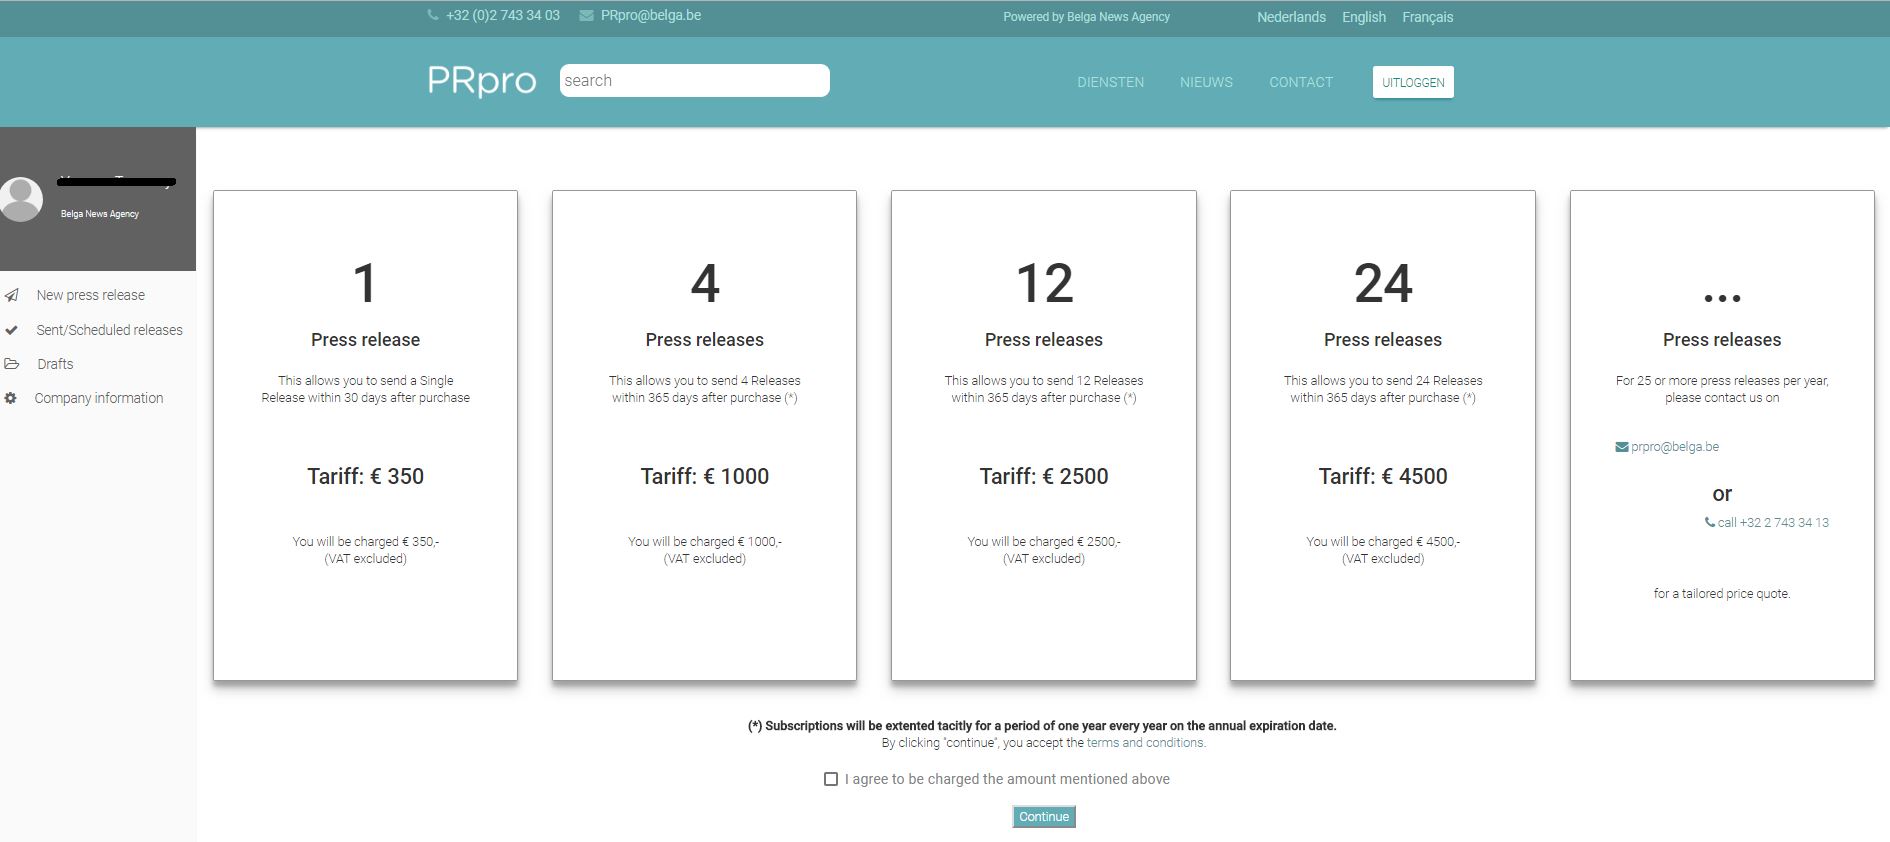Open the terms and conditions link

tap(1145, 743)
